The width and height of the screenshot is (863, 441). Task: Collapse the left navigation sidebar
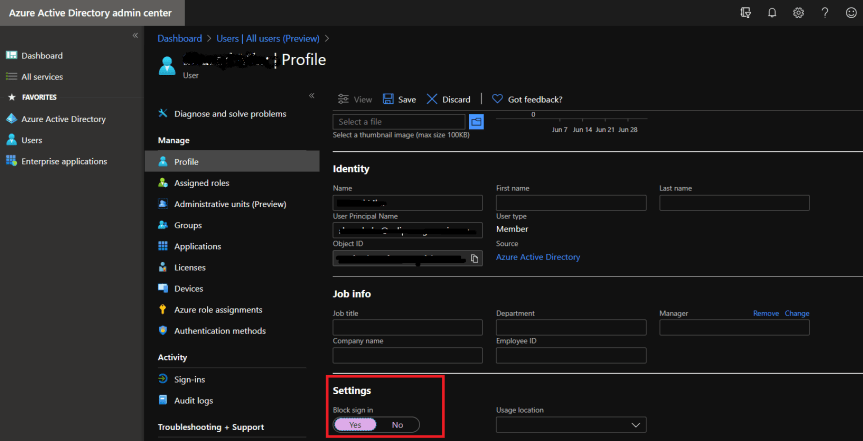(135, 36)
